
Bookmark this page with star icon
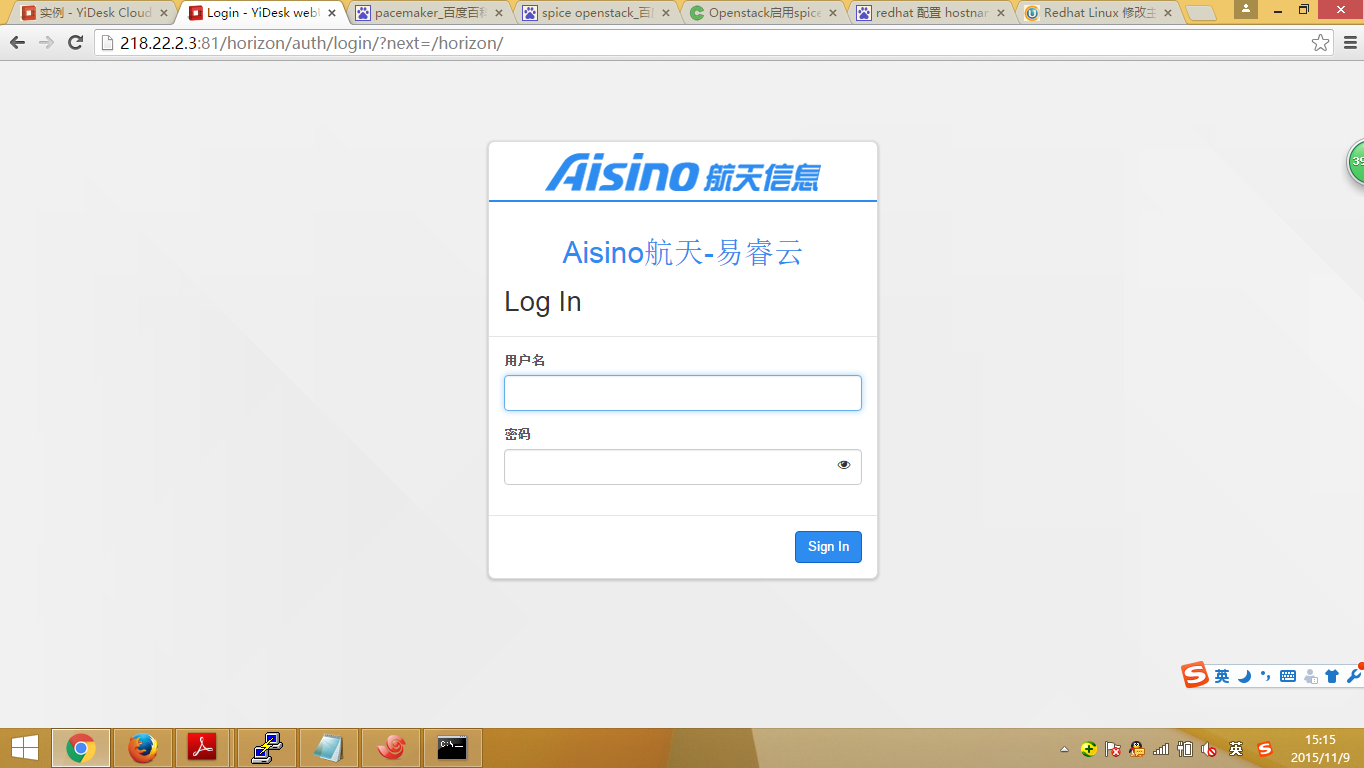click(1320, 42)
